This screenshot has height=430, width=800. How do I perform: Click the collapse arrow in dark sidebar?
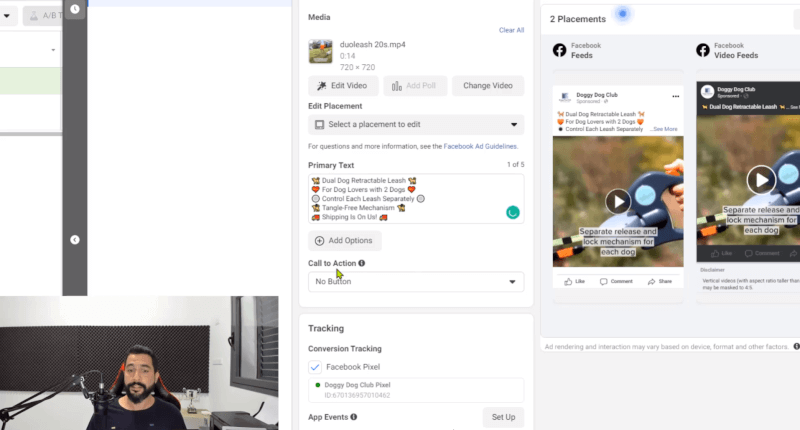coord(74,240)
